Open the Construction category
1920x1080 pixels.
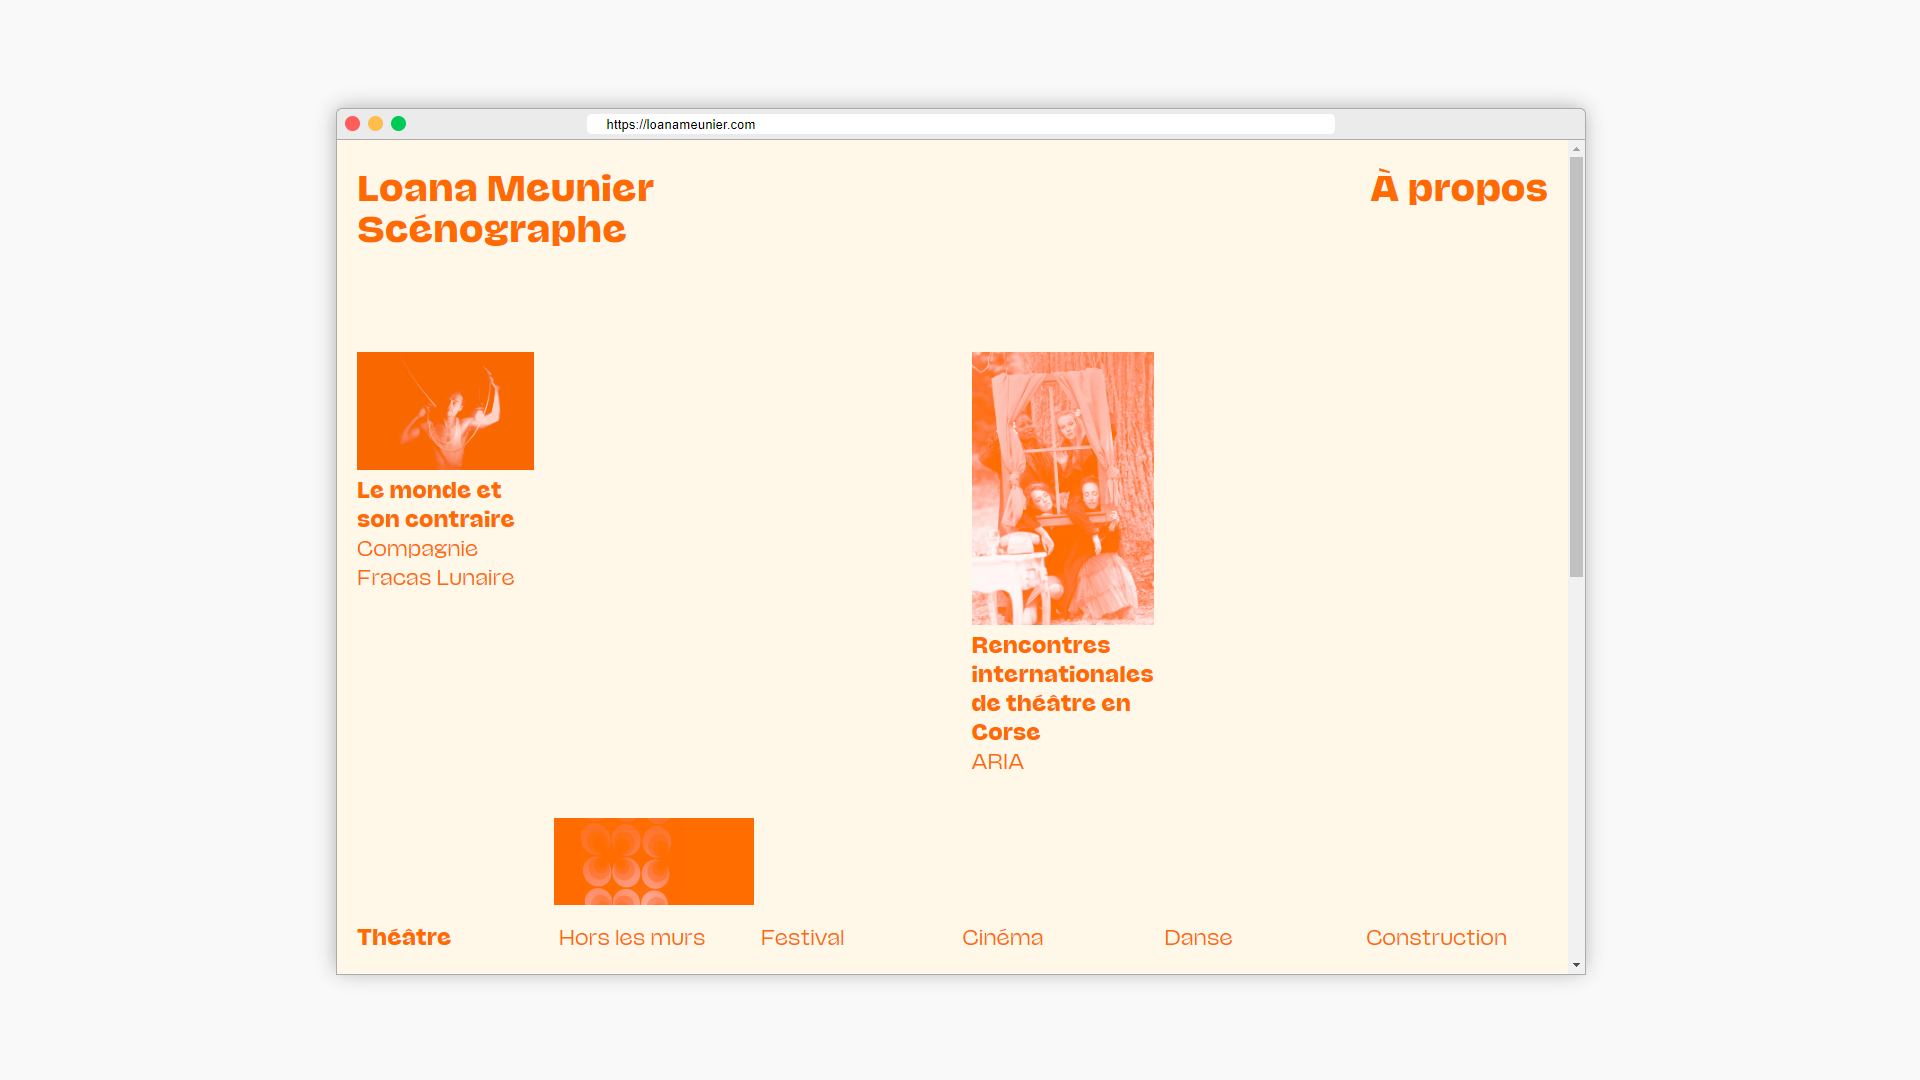pos(1436,937)
